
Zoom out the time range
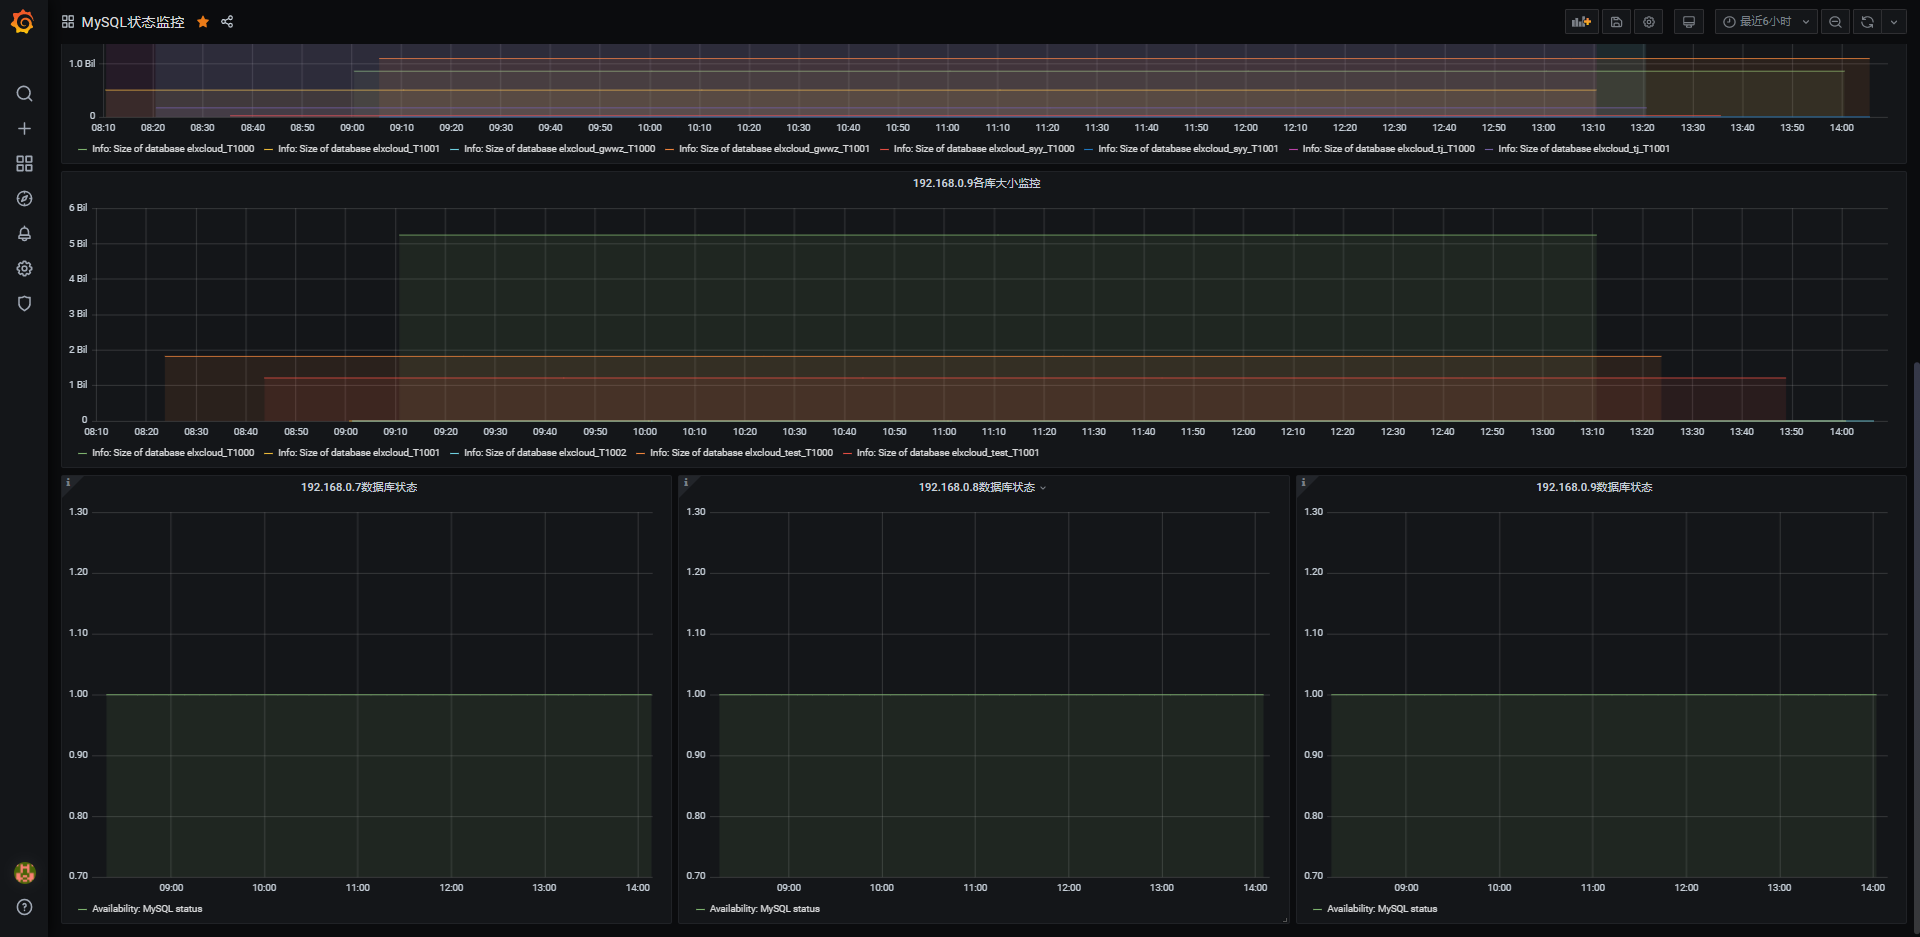click(x=1835, y=22)
